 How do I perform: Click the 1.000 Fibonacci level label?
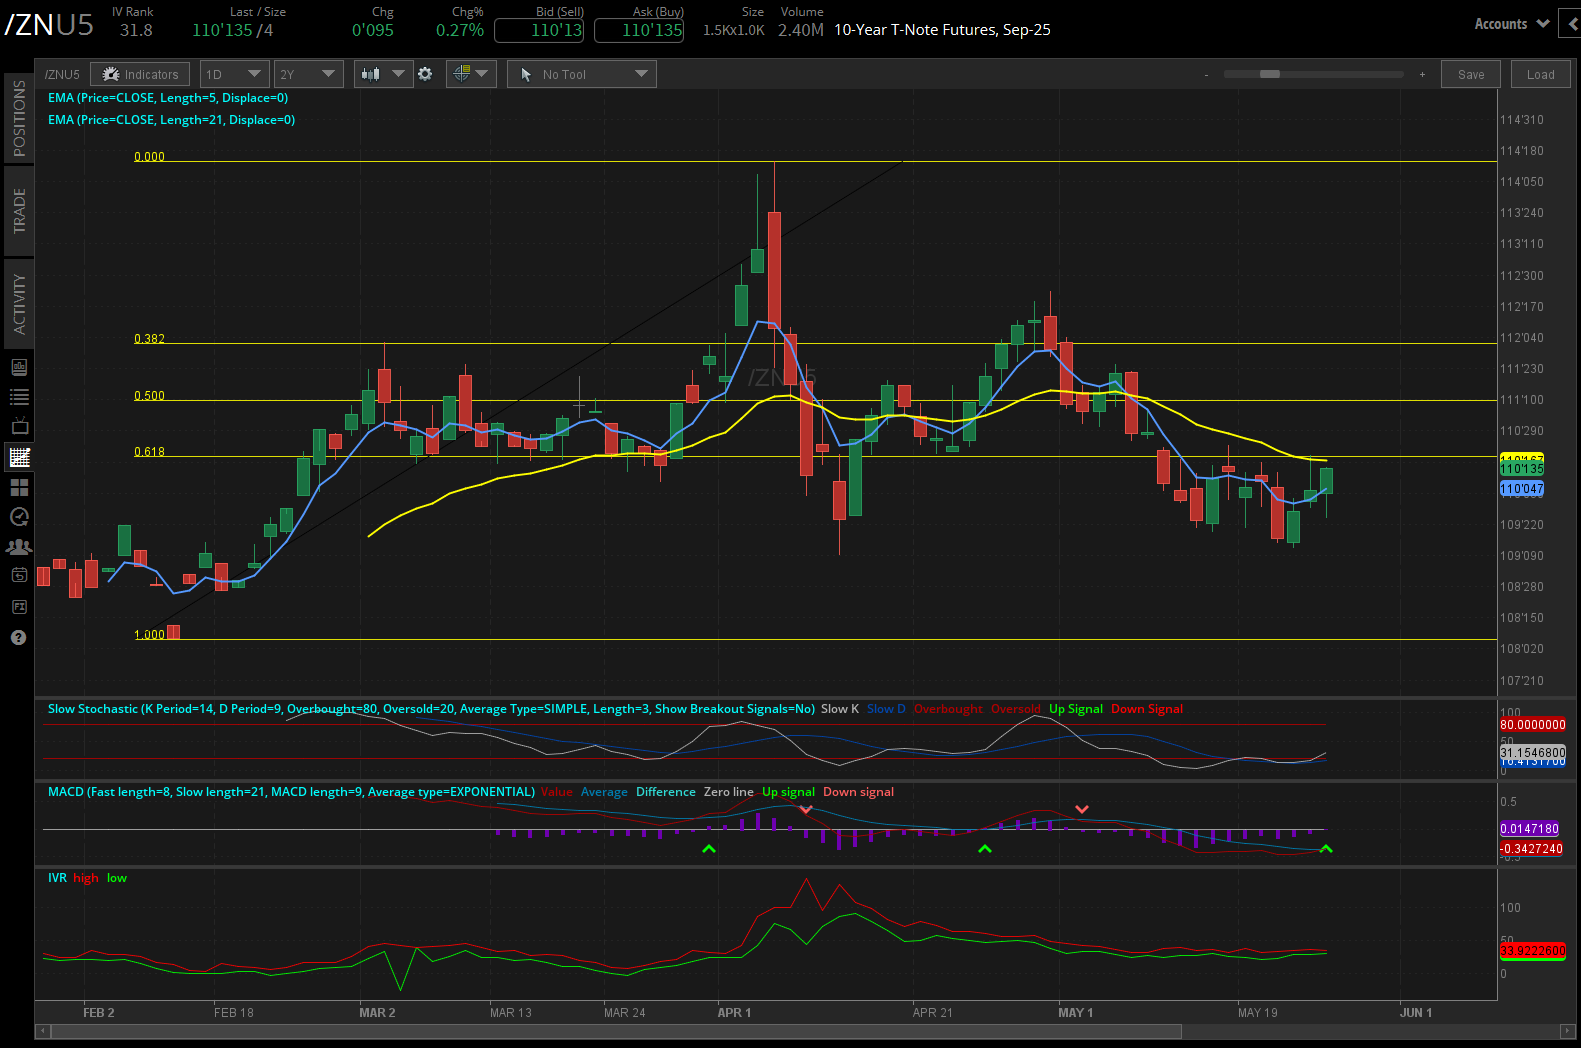point(149,635)
